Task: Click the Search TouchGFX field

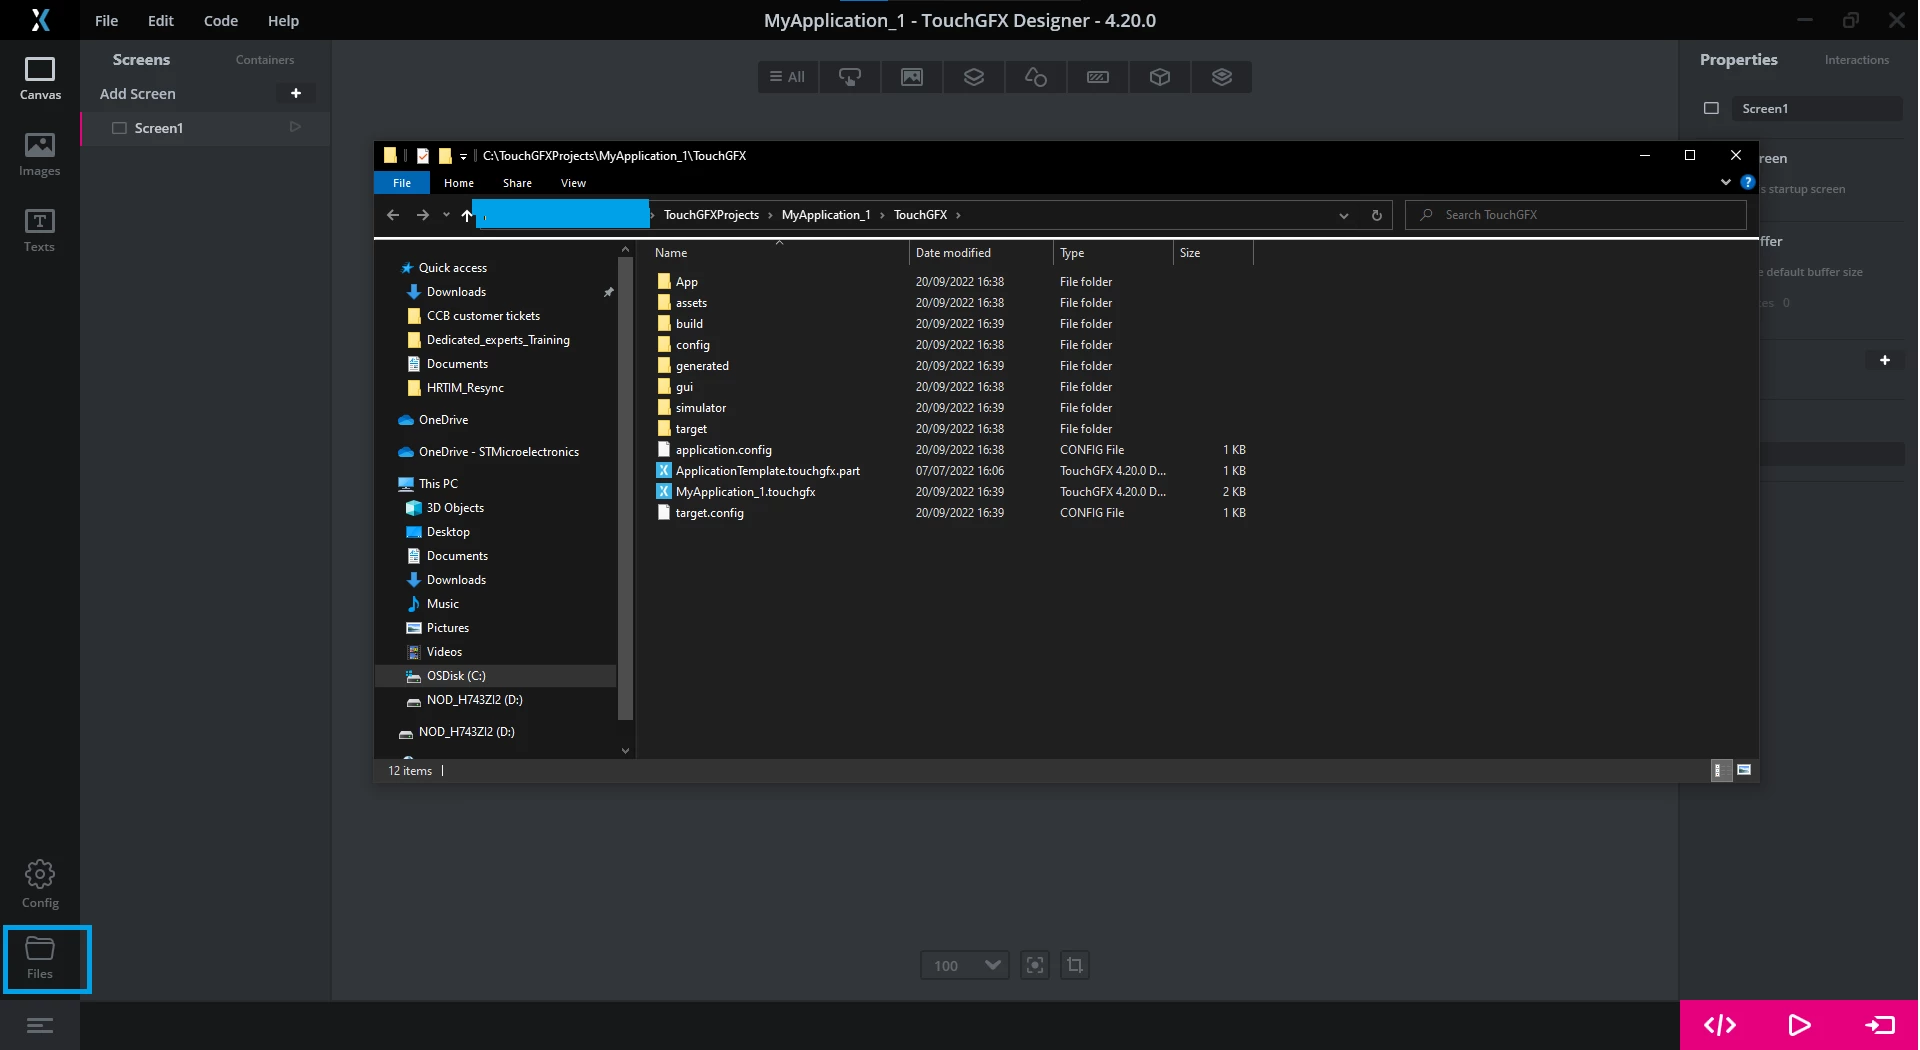Action: tap(1576, 215)
